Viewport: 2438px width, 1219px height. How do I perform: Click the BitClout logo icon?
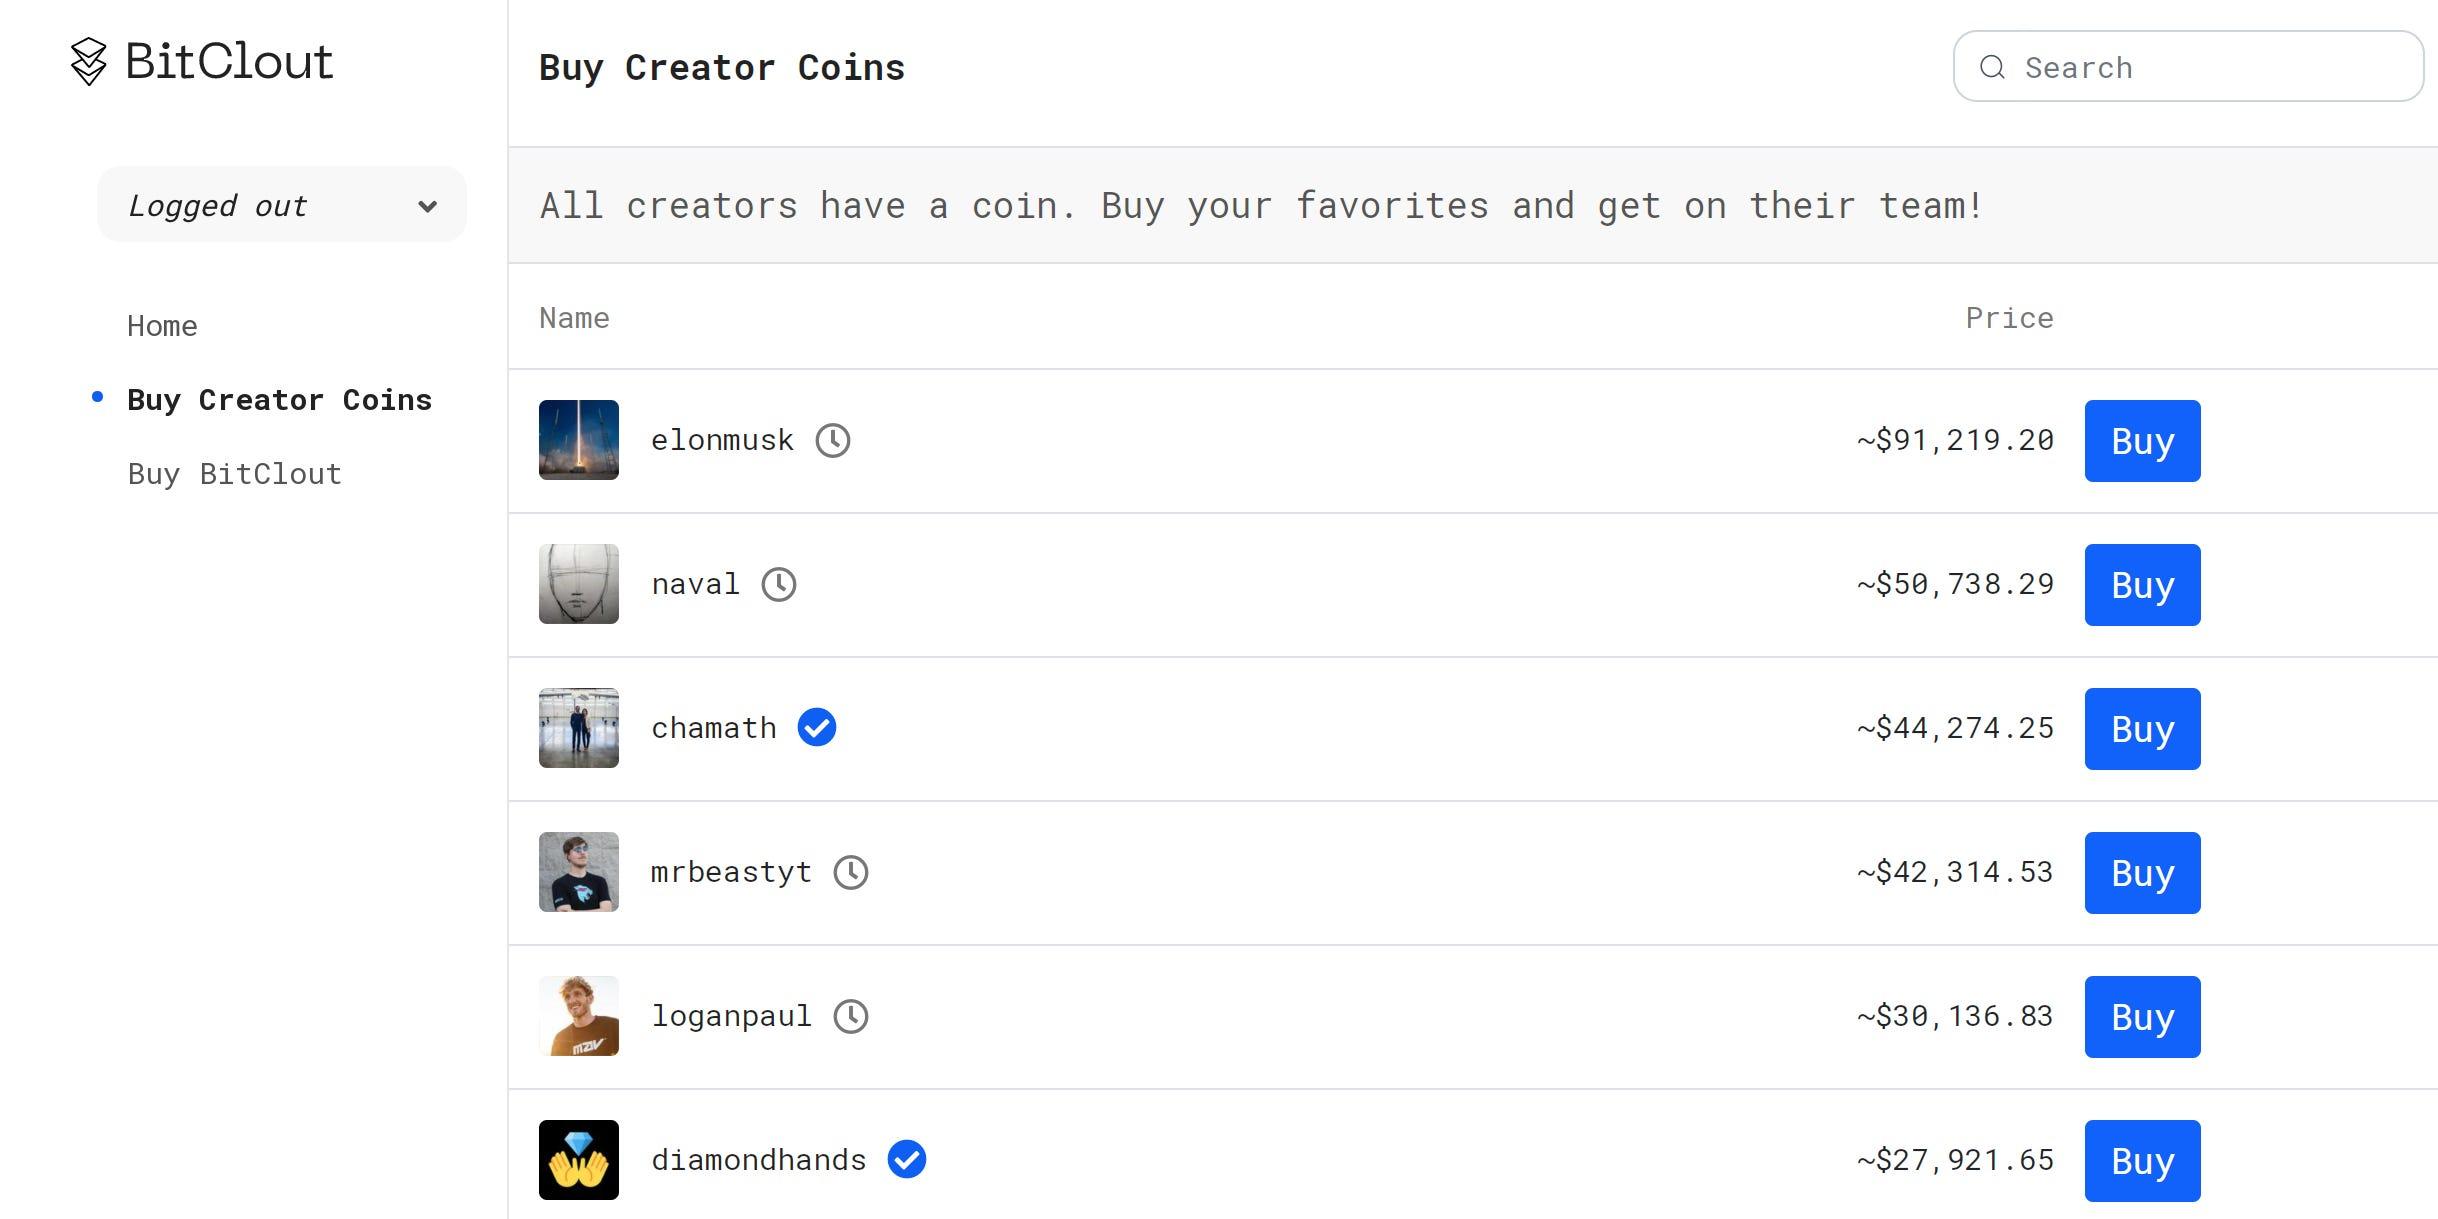pos(90,63)
